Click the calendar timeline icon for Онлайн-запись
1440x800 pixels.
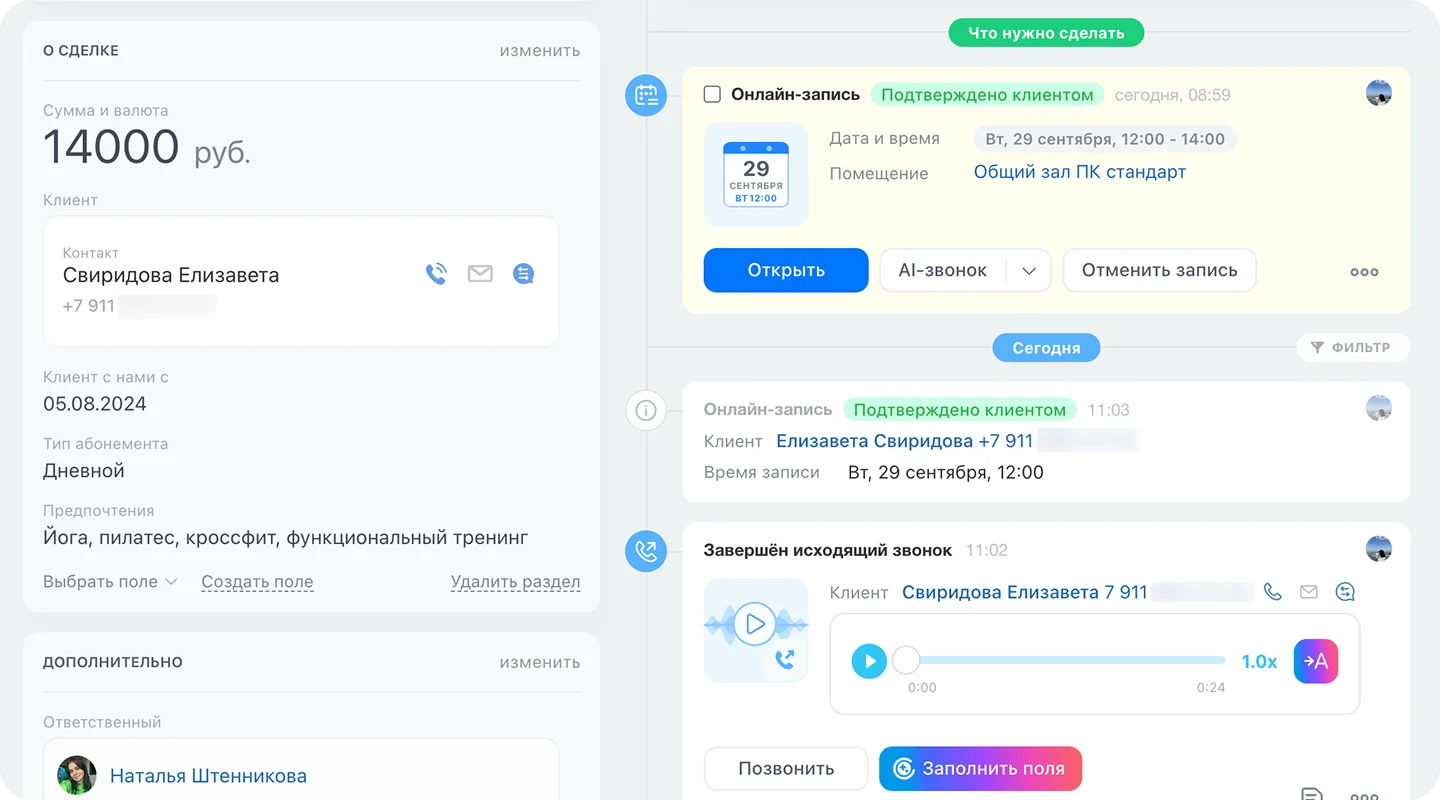(x=646, y=96)
